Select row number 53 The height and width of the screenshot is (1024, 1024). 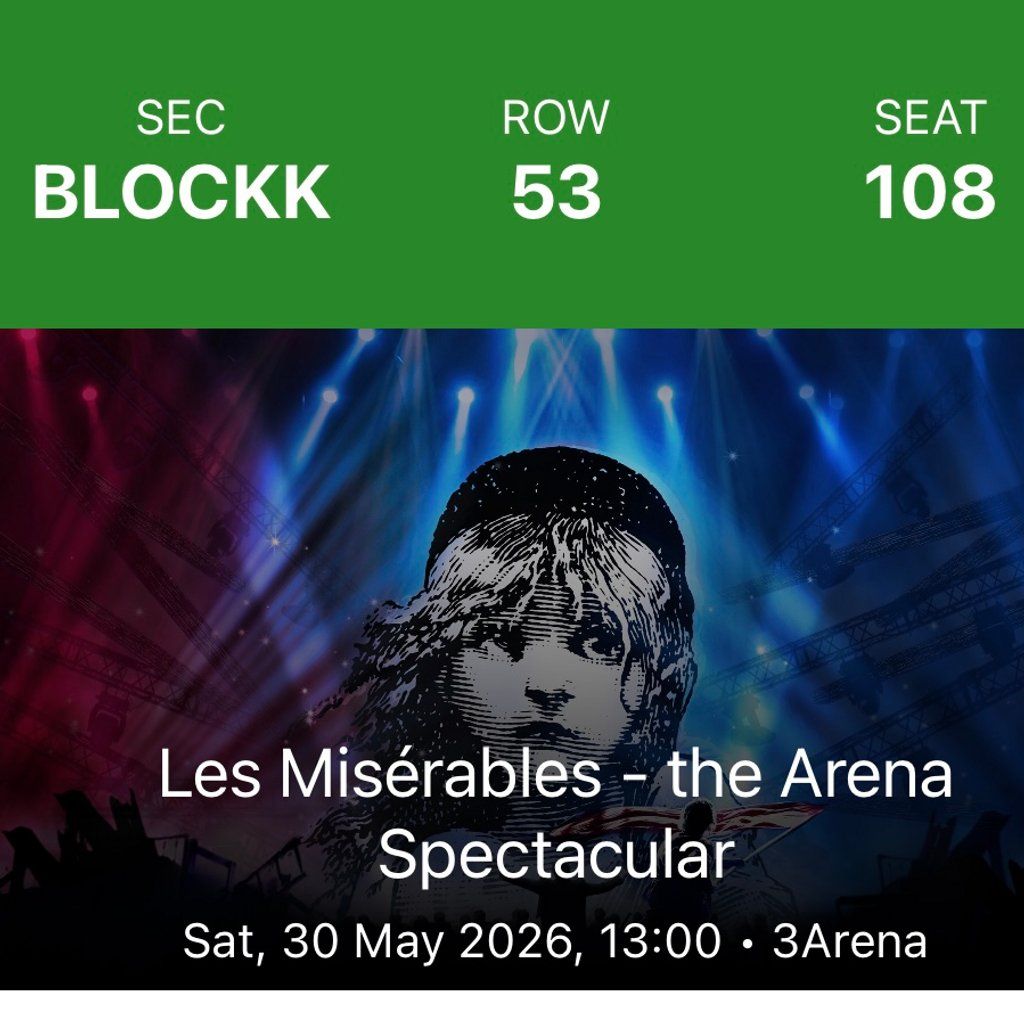coord(556,192)
